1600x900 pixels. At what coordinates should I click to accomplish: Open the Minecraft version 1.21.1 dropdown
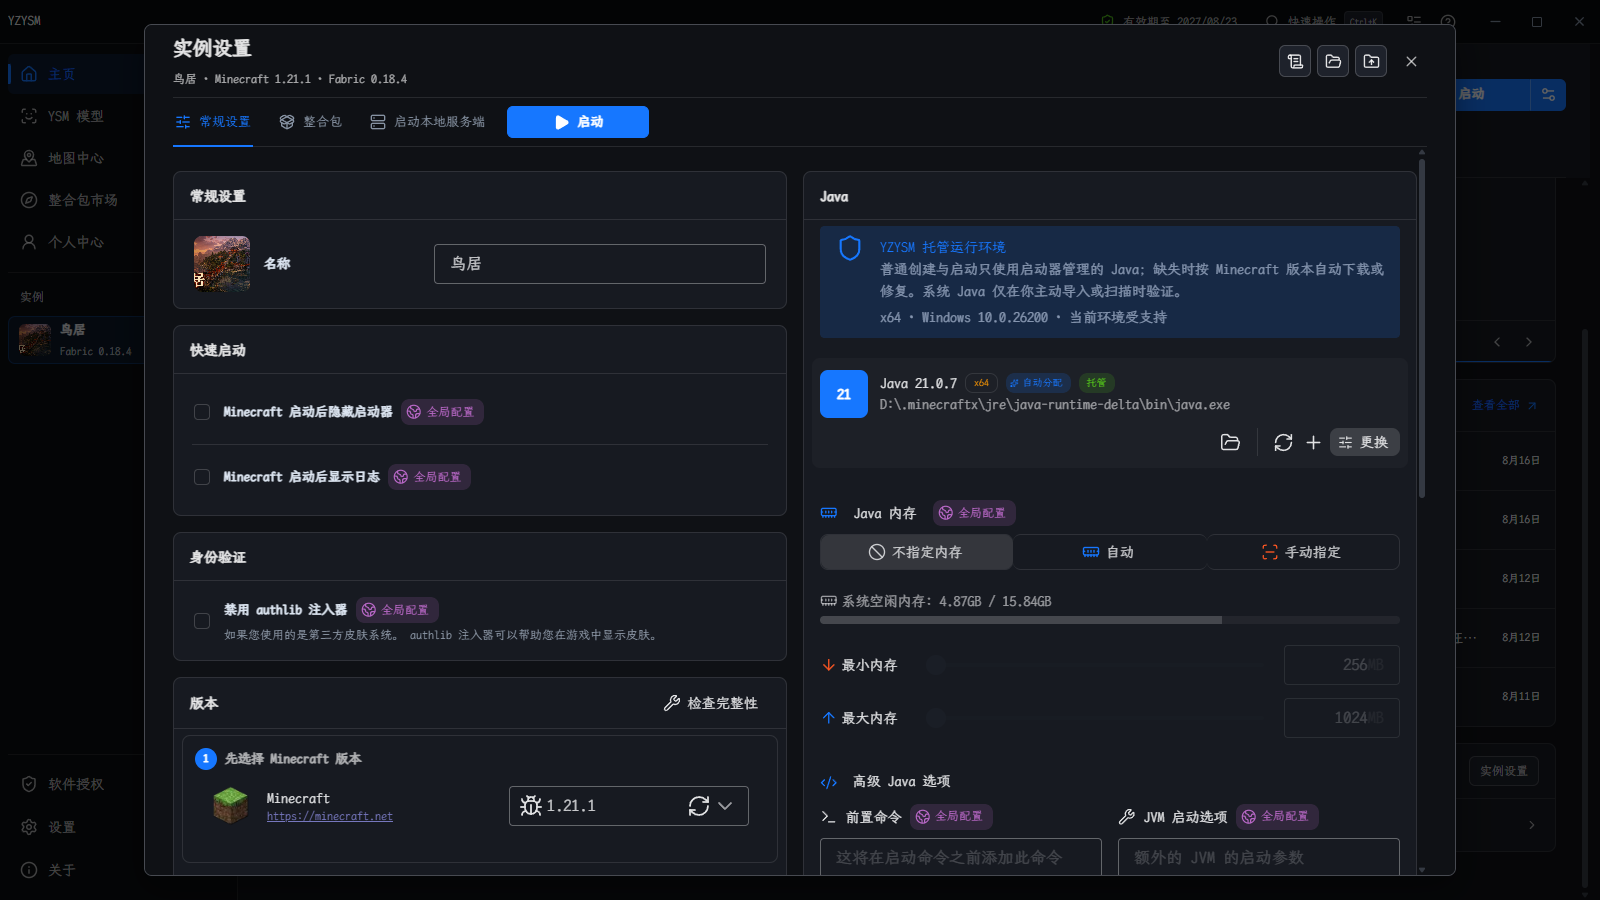click(629, 806)
